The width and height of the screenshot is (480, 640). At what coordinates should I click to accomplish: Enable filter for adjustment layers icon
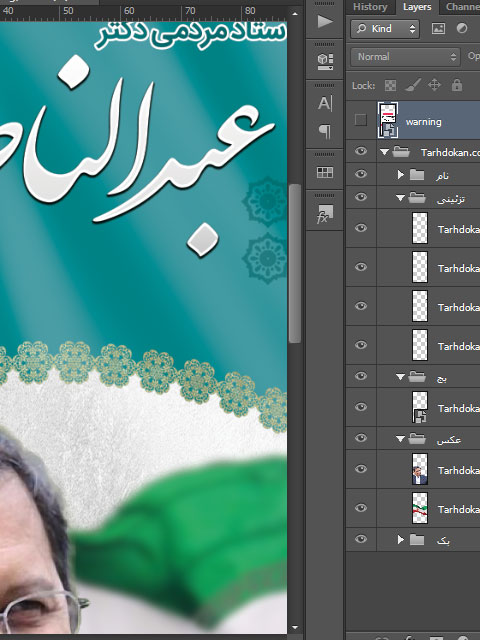[462, 28]
